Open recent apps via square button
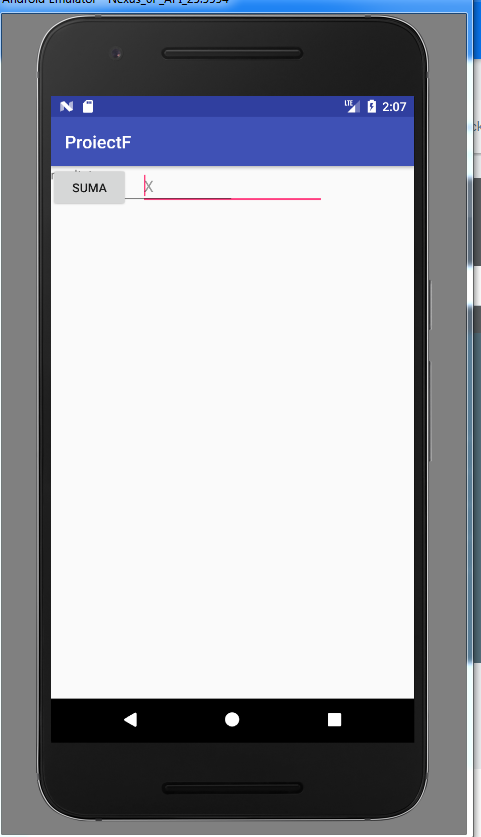 point(334,720)
